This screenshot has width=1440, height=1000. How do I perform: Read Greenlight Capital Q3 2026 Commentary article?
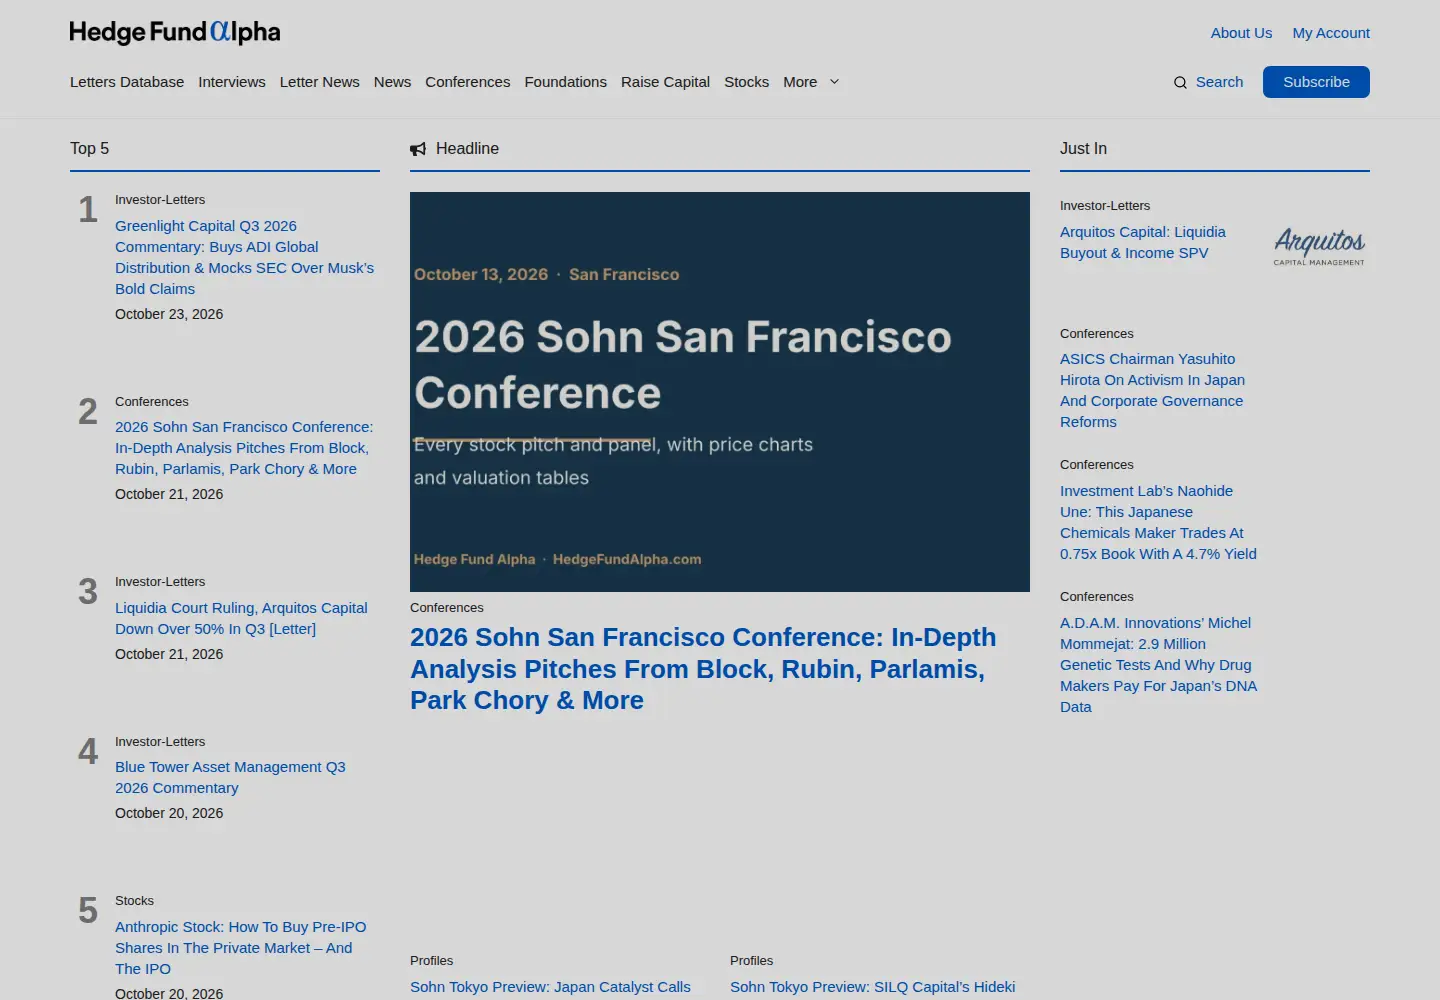pos(245,257)
